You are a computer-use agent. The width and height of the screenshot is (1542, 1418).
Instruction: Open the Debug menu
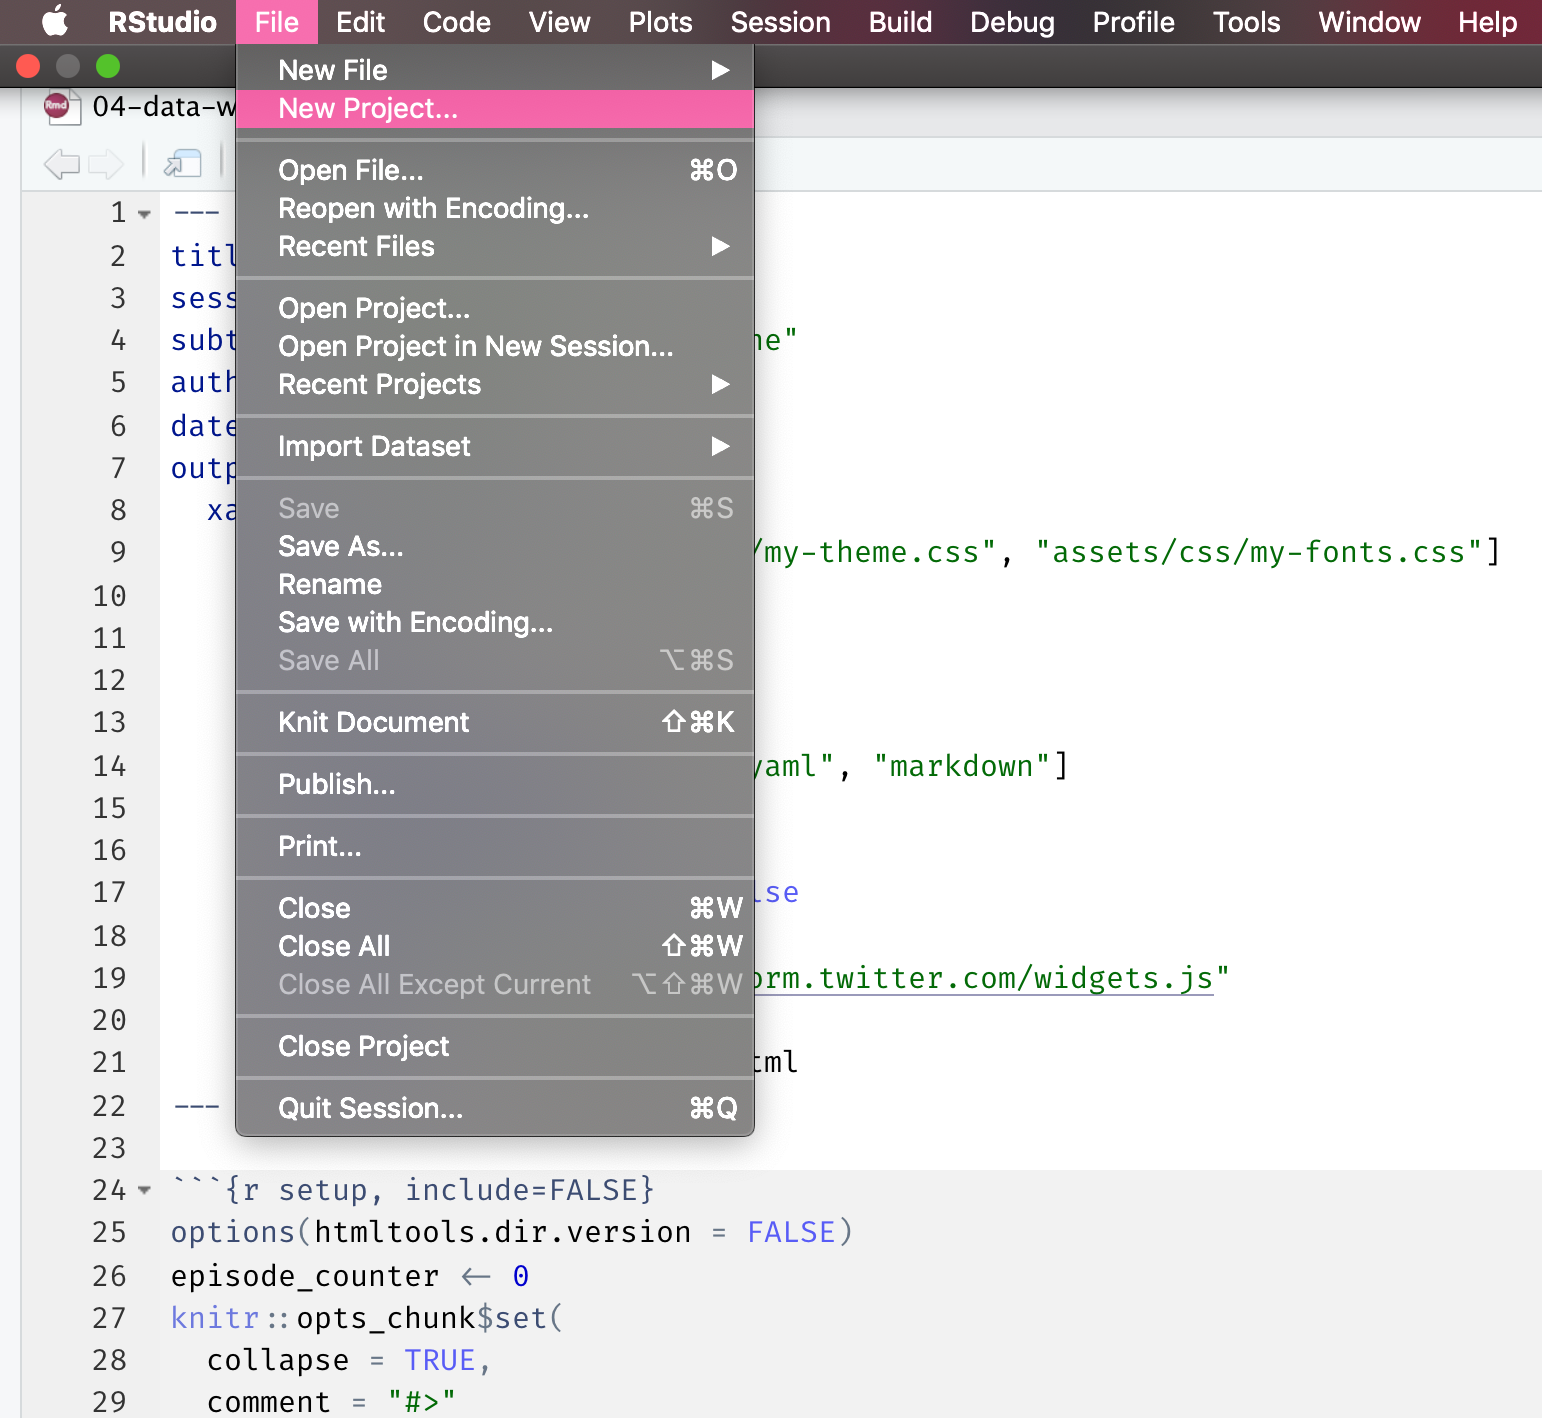click(1012, 22)
